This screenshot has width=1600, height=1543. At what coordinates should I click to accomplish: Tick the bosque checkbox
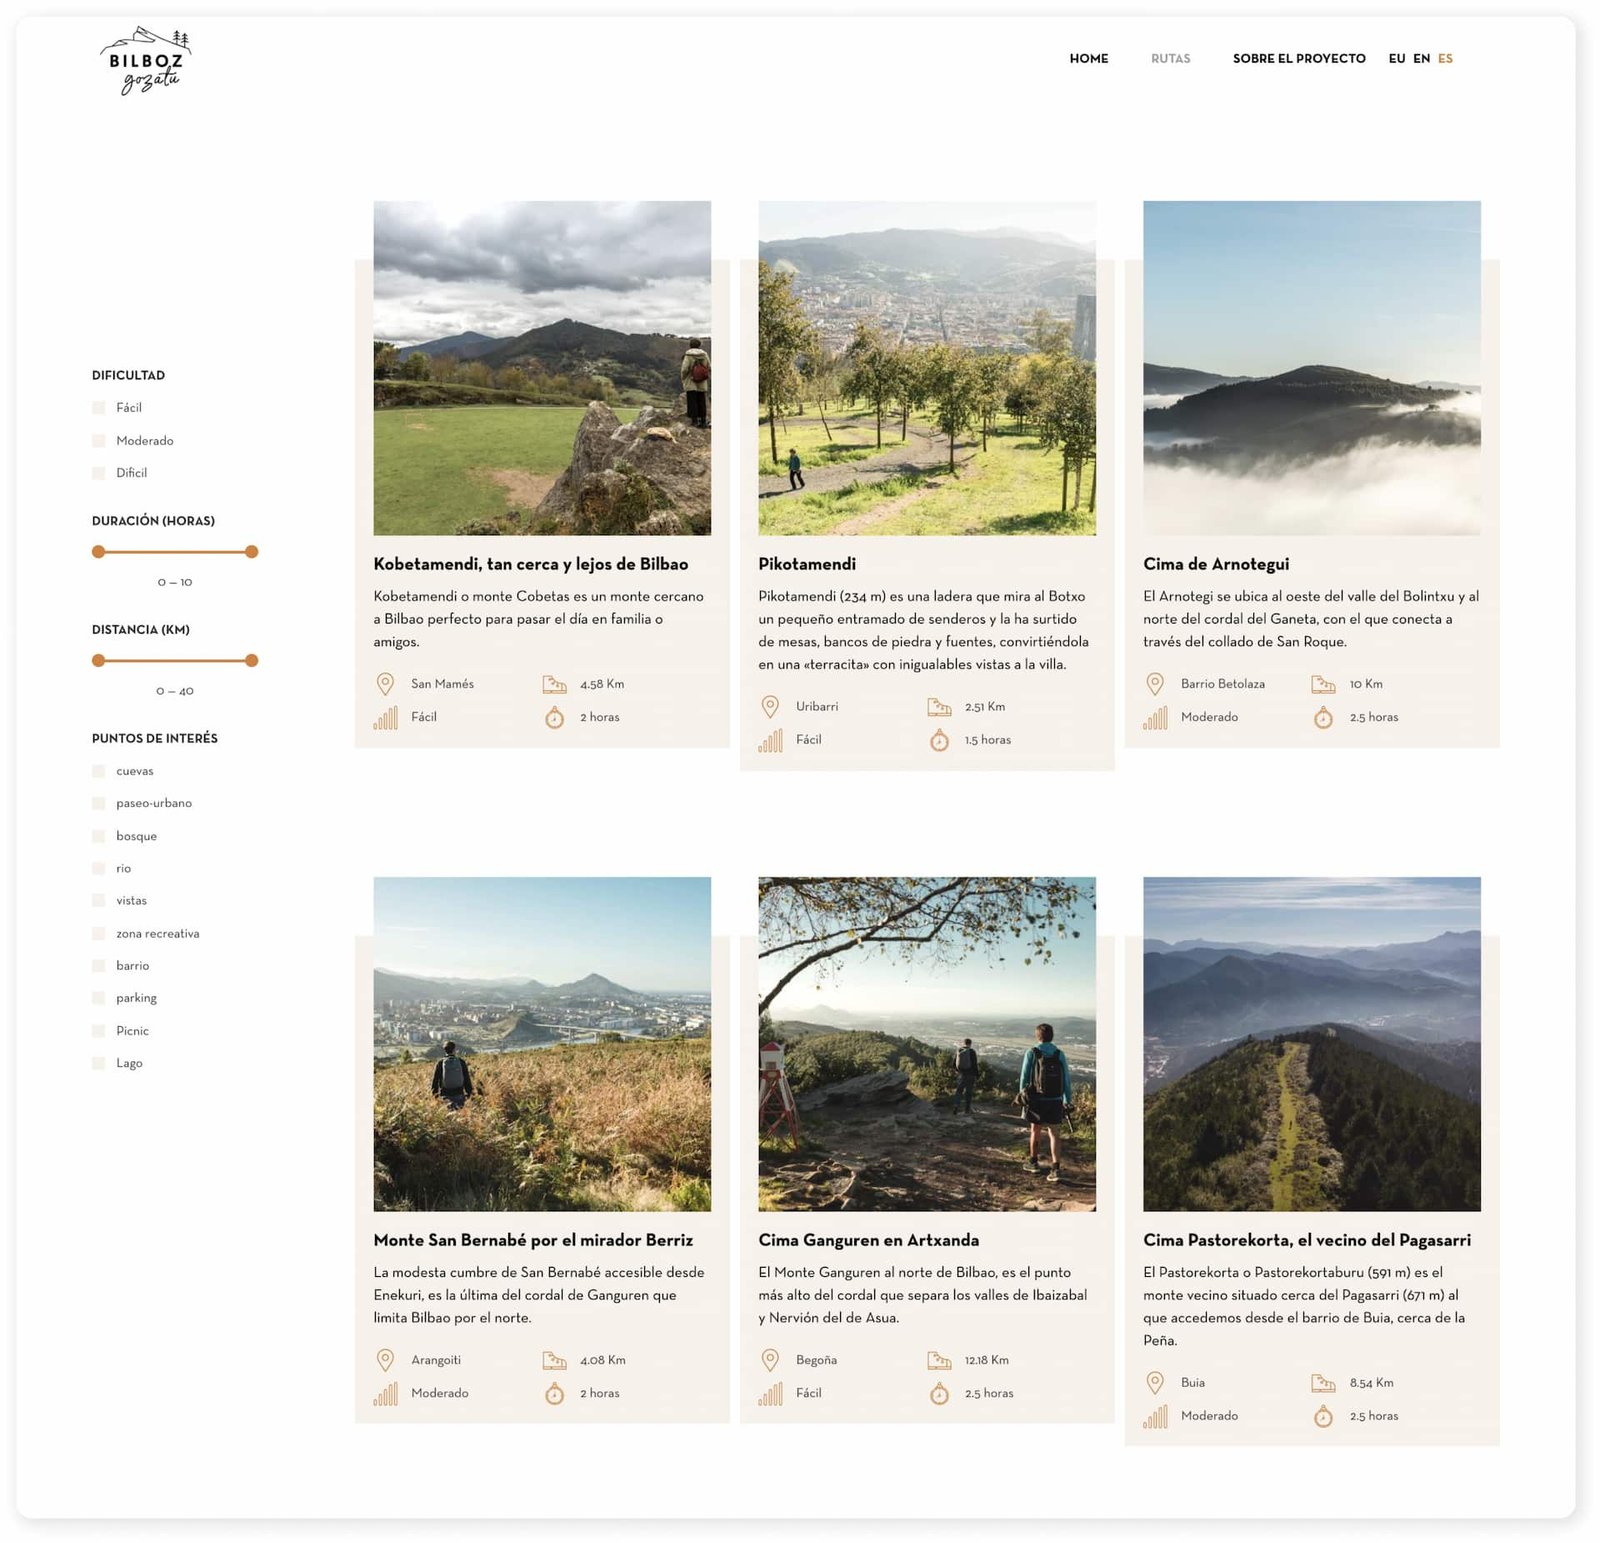(99, 836)
